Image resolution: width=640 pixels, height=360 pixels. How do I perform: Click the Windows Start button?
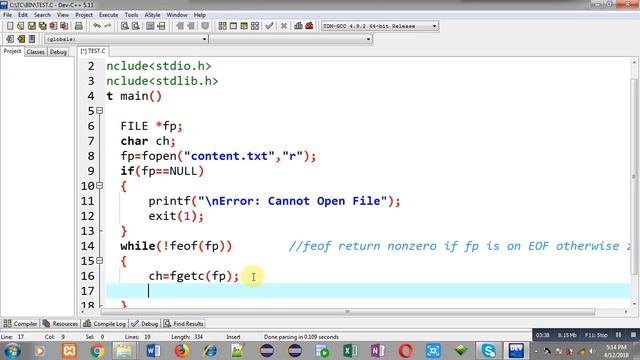(x=12, y=351)
